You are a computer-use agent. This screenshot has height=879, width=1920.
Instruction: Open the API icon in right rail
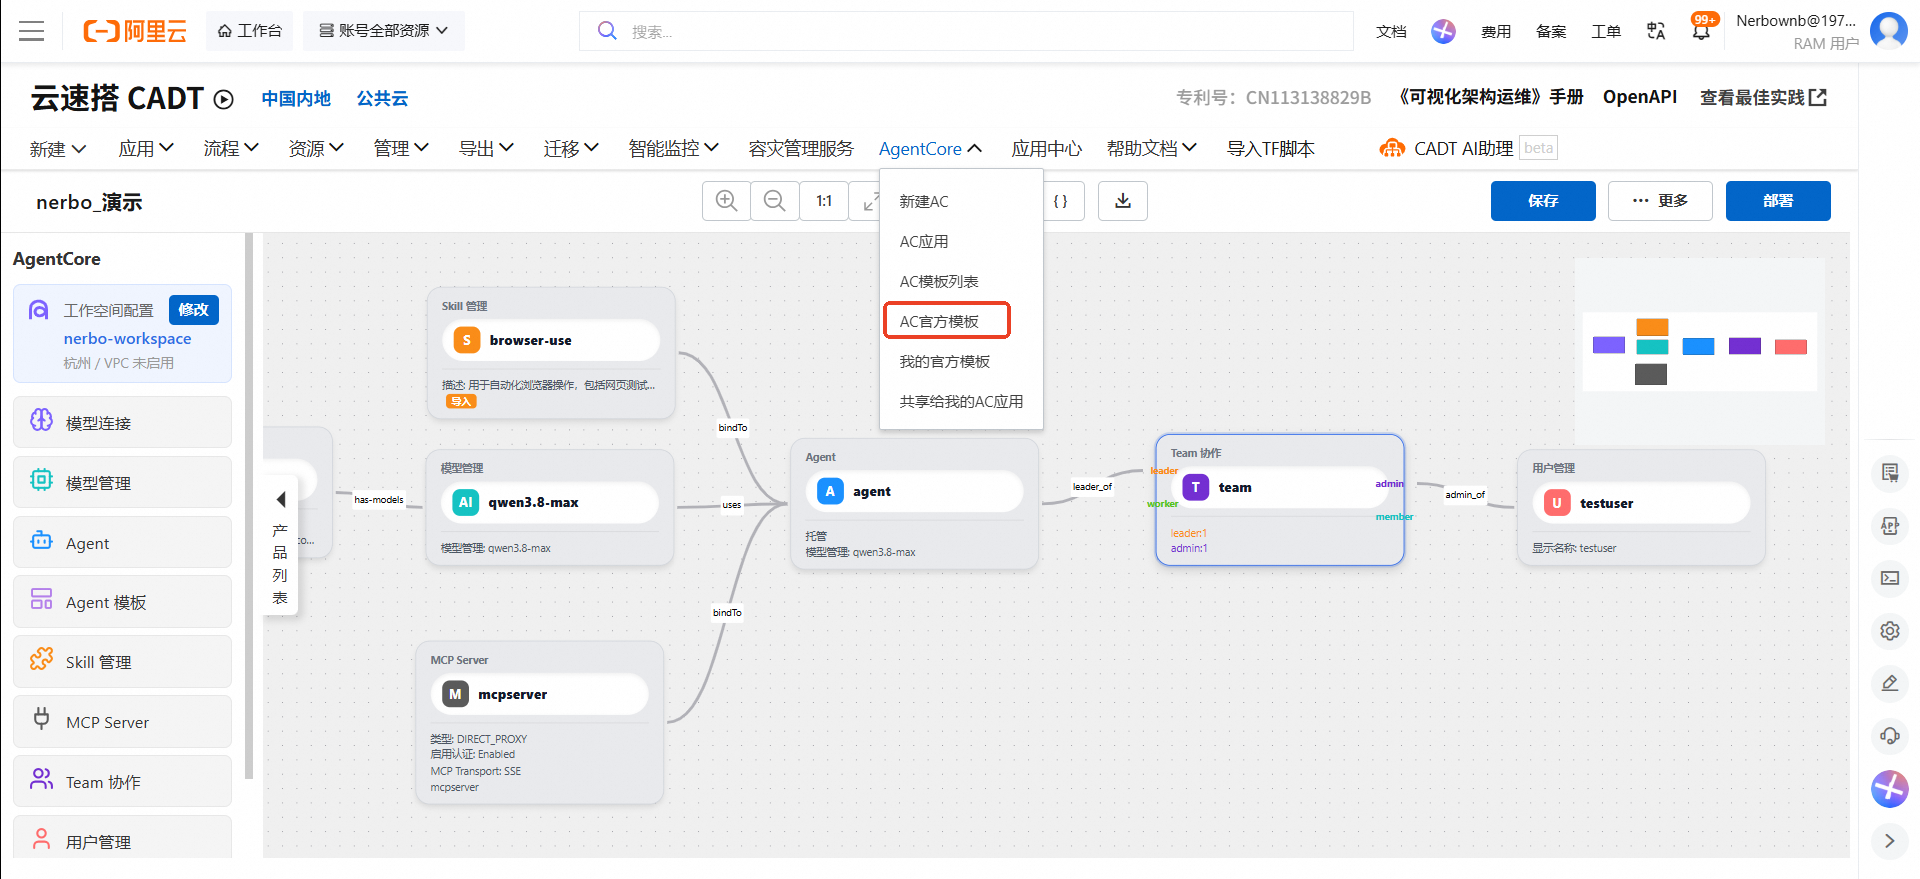(1889, 526)
